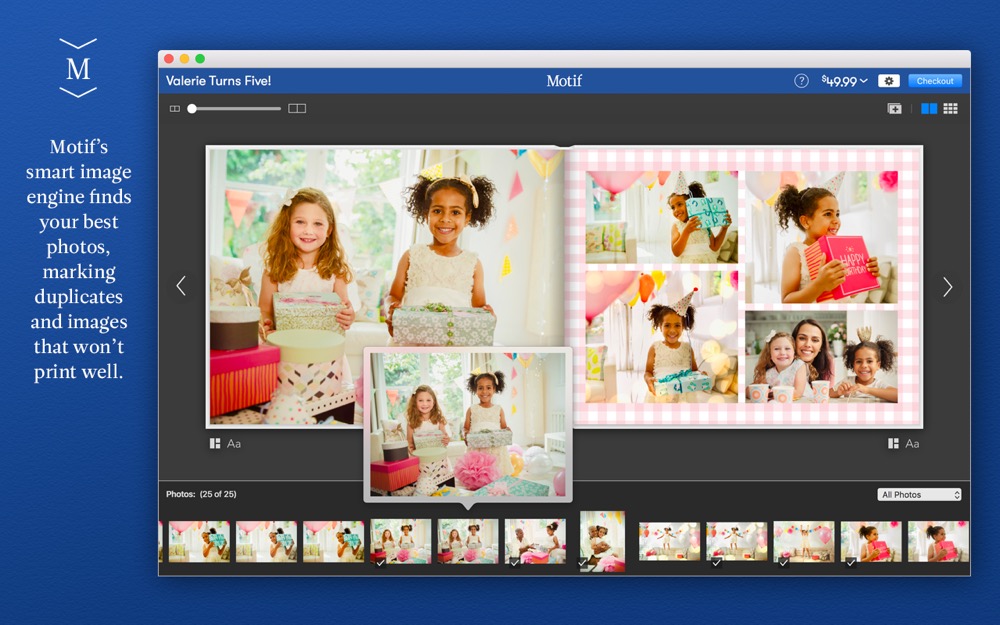1000x625 pixels.
Task: Open the All Photos filter dropdown
Action: [920, 495]
